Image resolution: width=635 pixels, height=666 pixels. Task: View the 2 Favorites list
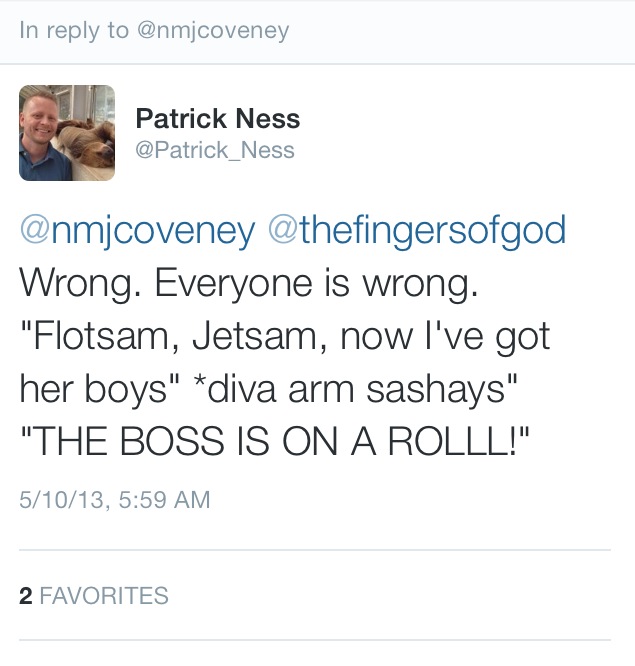94,596
